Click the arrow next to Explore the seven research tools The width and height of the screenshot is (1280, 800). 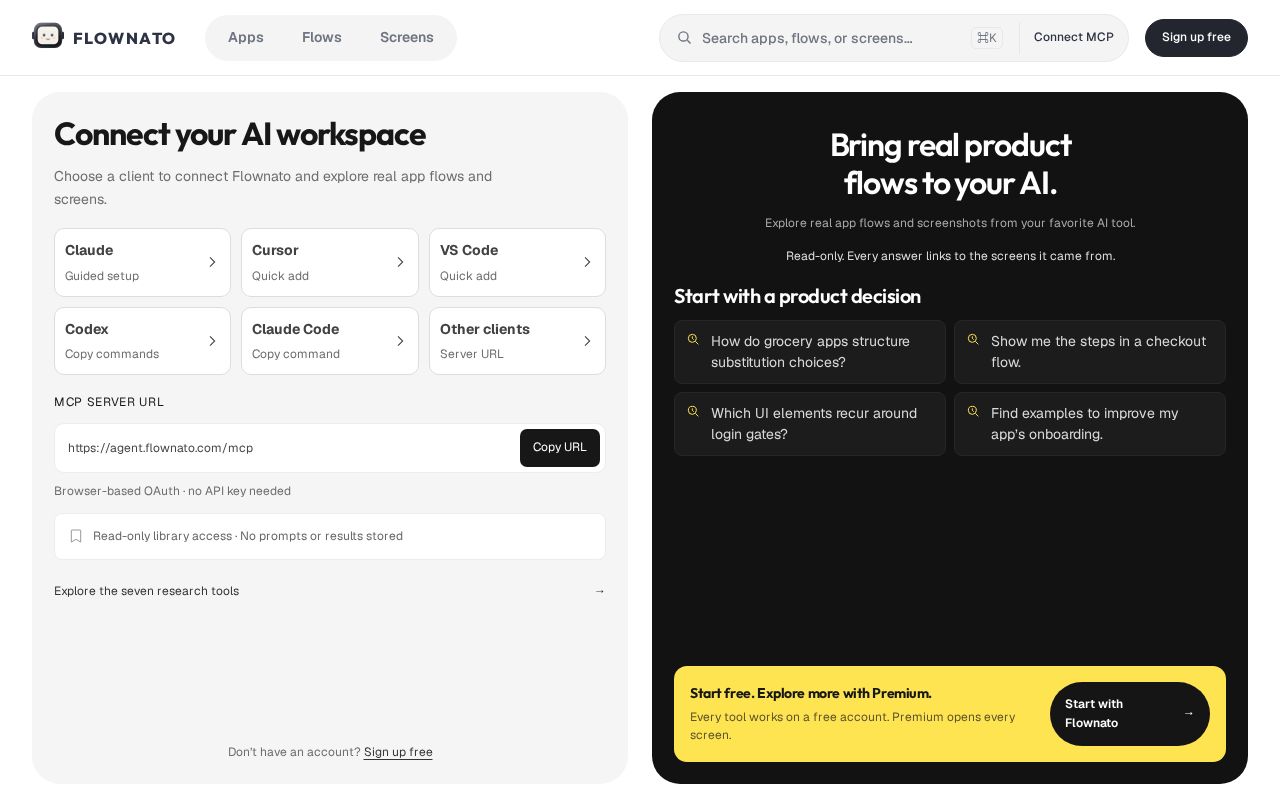(600, 591)
